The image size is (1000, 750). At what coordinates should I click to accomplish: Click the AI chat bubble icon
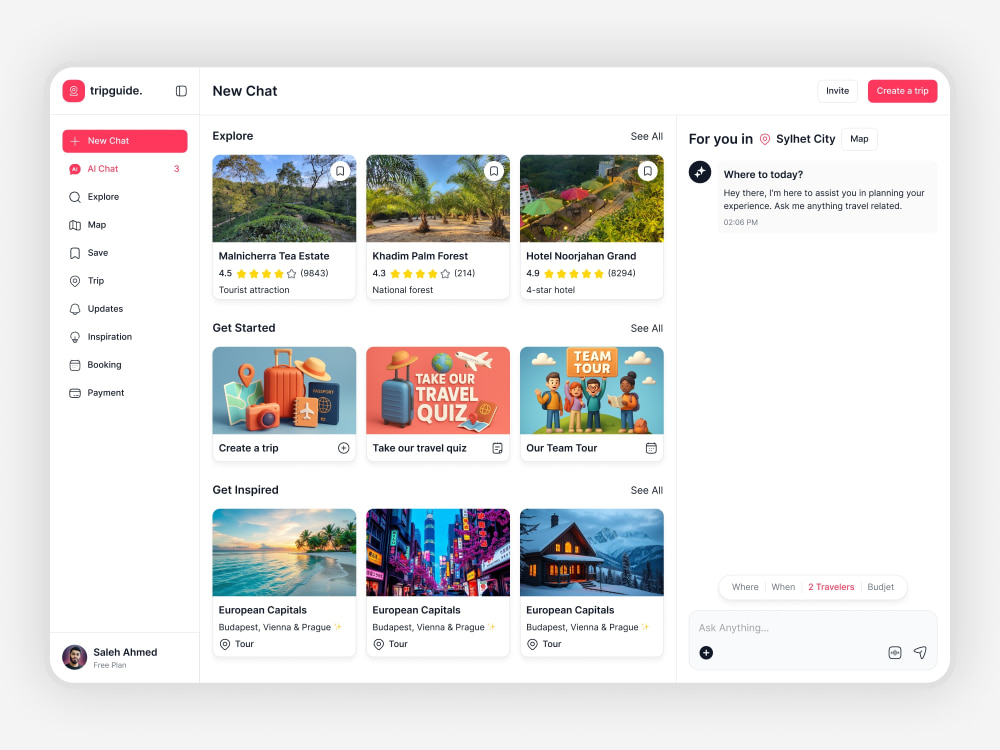75,169
